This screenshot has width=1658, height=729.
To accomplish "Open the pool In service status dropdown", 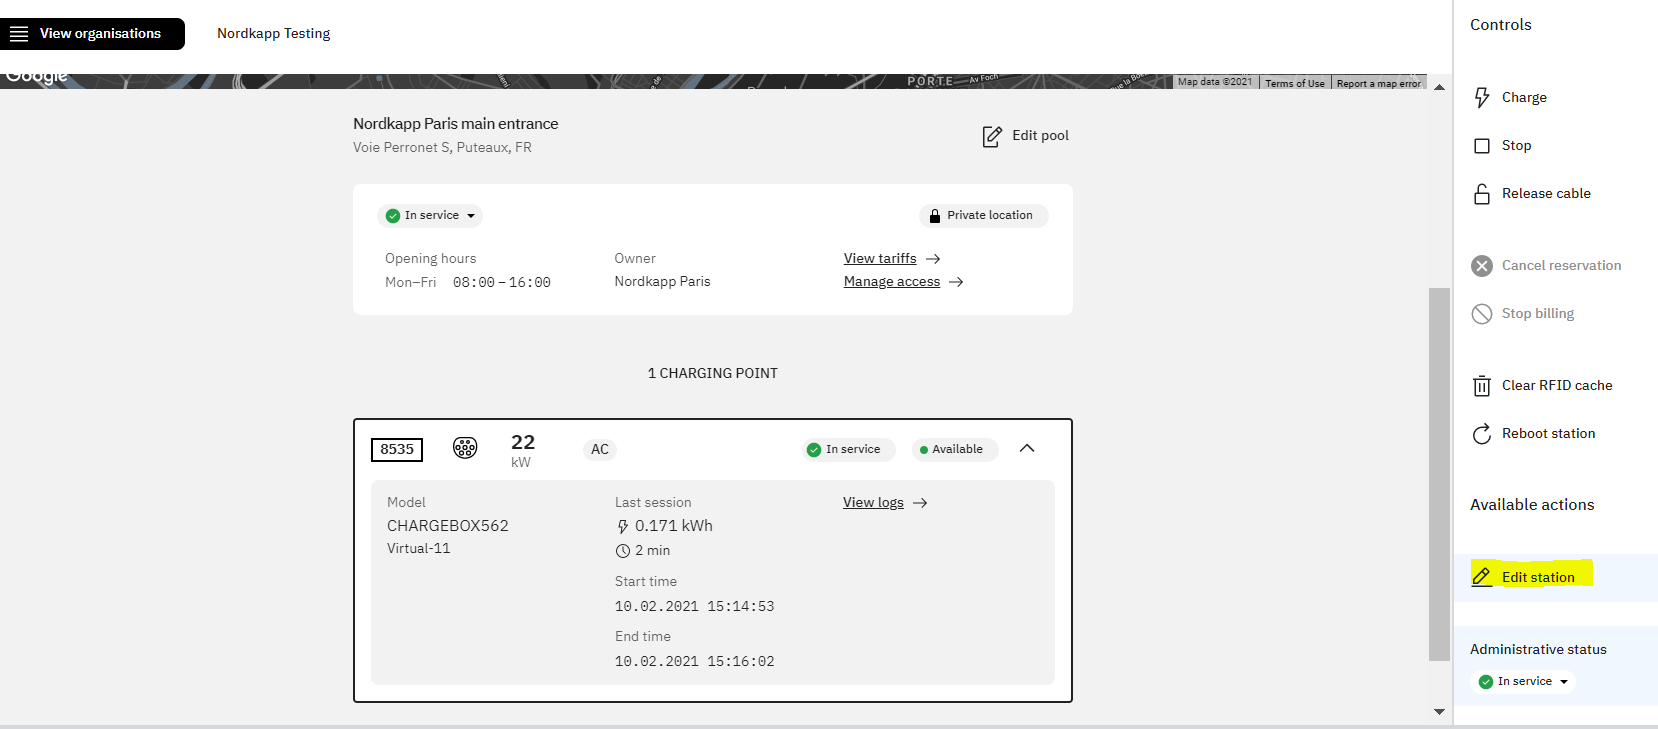I will [x=430, y=215].
